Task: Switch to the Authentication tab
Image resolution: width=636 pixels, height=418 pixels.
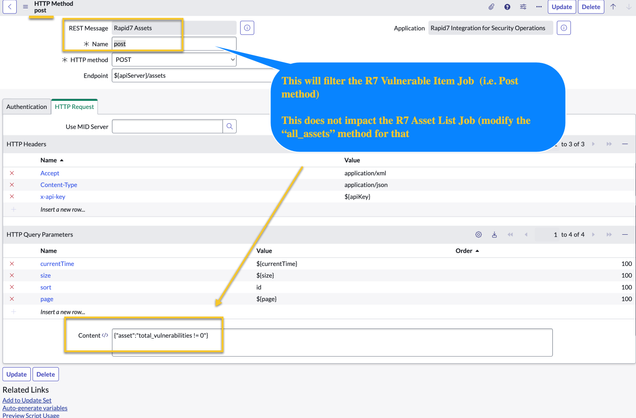Action: [x=26, y=107]
